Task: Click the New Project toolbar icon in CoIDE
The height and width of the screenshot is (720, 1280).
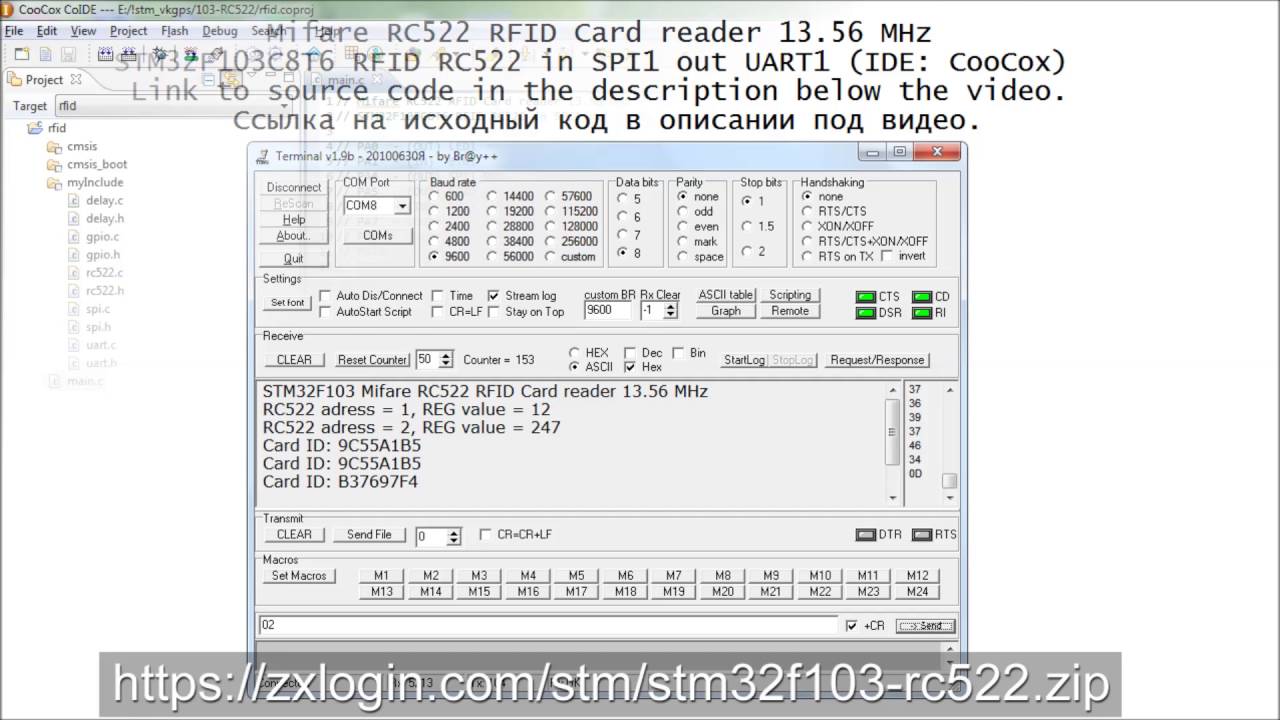Action: coord(22,54)
